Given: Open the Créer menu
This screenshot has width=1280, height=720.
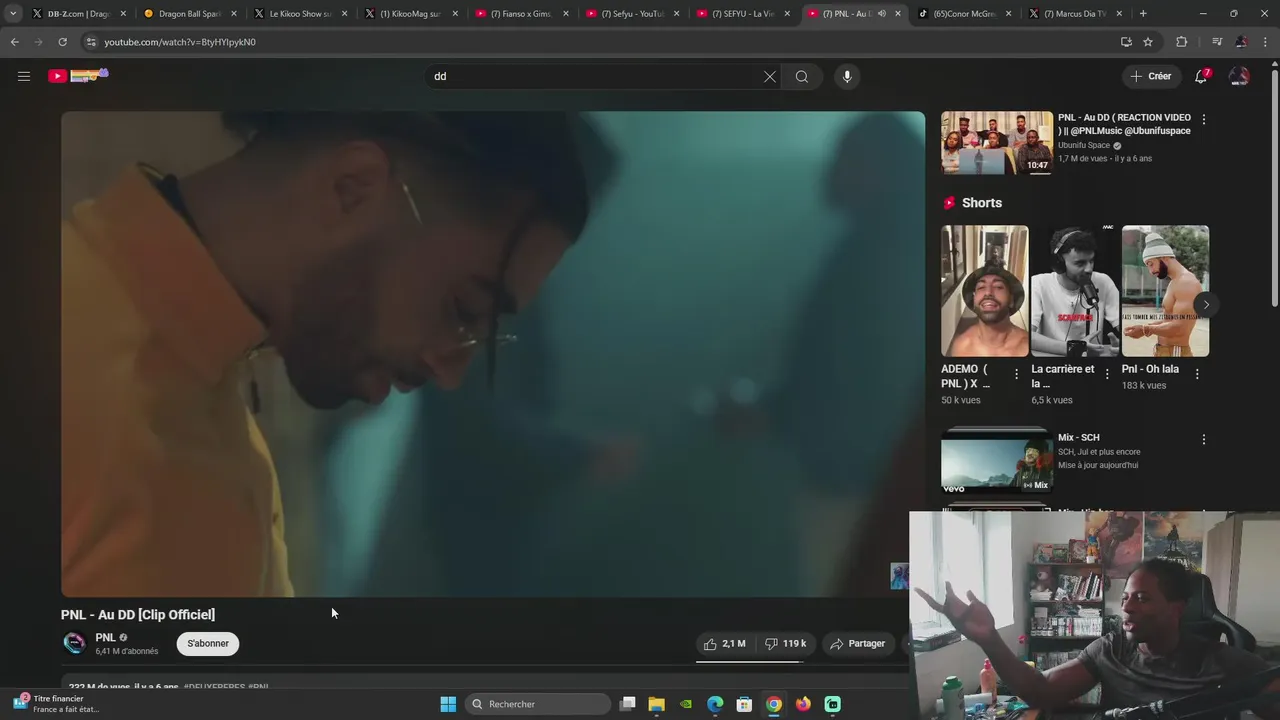Looking at the screenshot, I should [1151, 76].
